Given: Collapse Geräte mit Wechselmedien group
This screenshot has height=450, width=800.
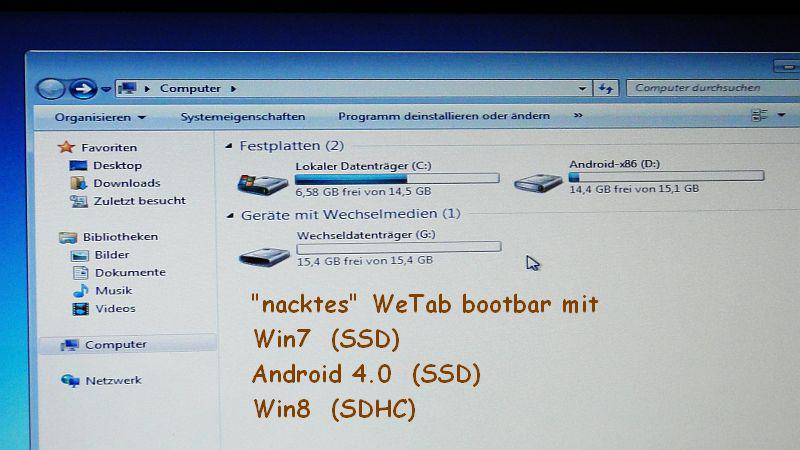Looking at the screenshot, I should [230, 215].
